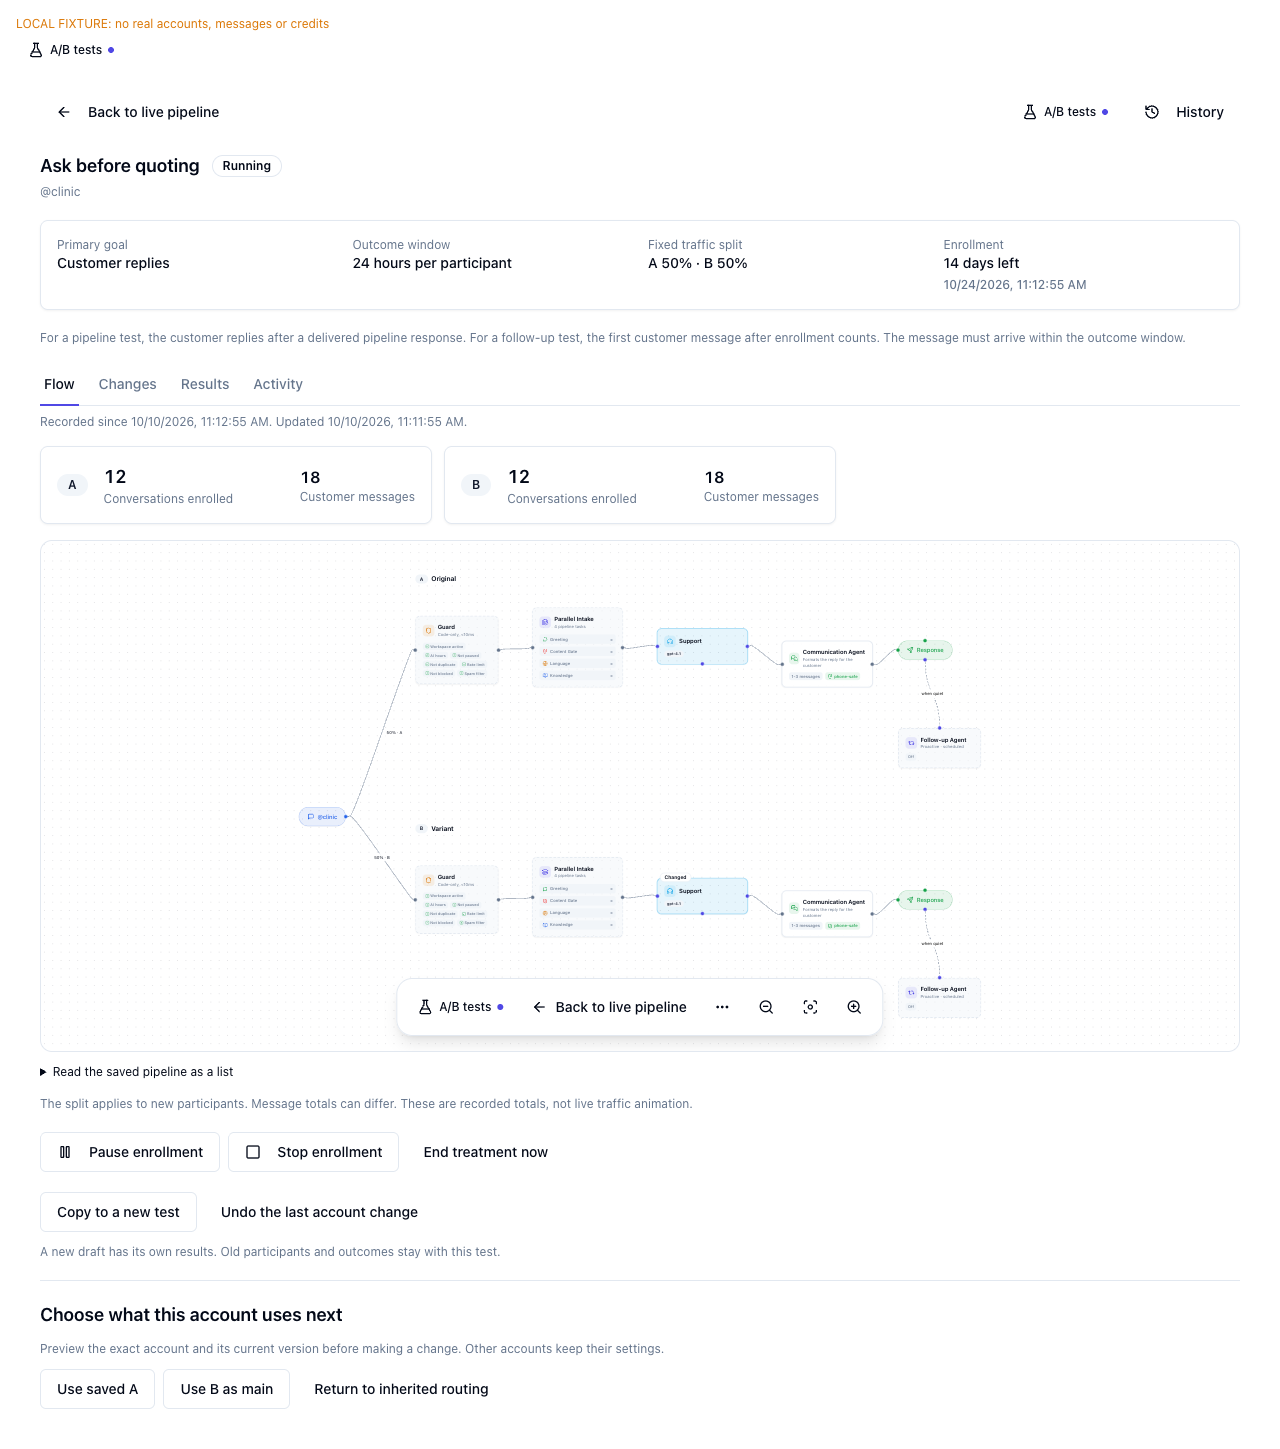Click the flask icon below the local fixture banner
This screenshot has width=1280, height=1449.
pos(36,50)
